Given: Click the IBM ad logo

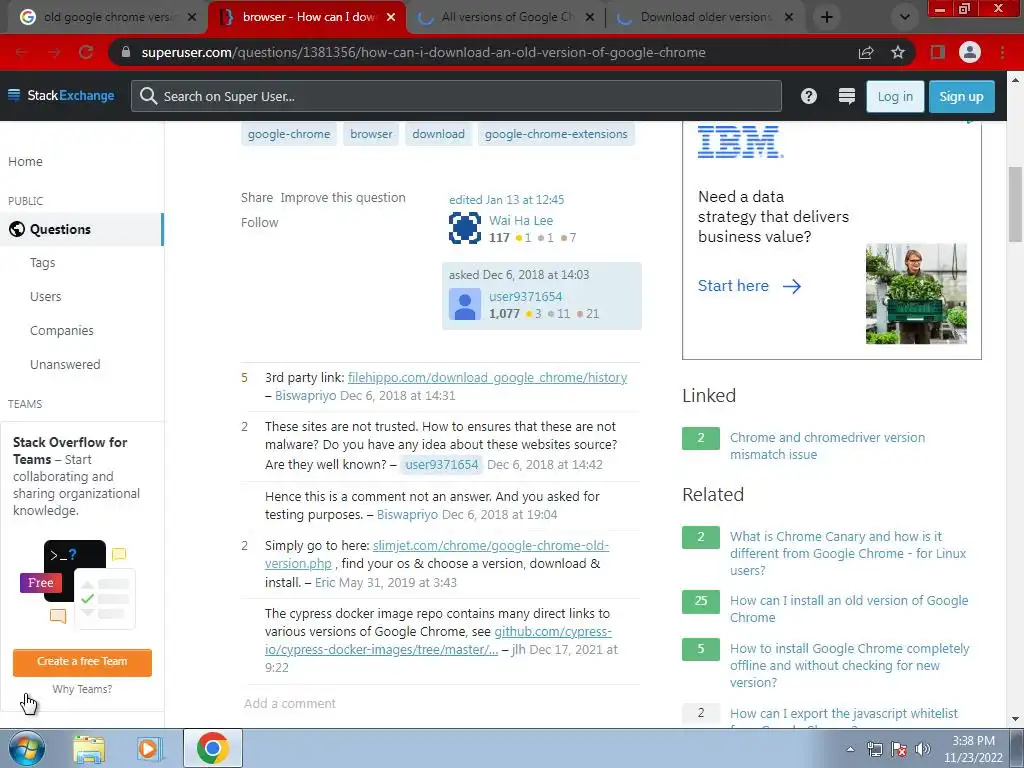Looking at the screenshot, I should tap(740, 142).
